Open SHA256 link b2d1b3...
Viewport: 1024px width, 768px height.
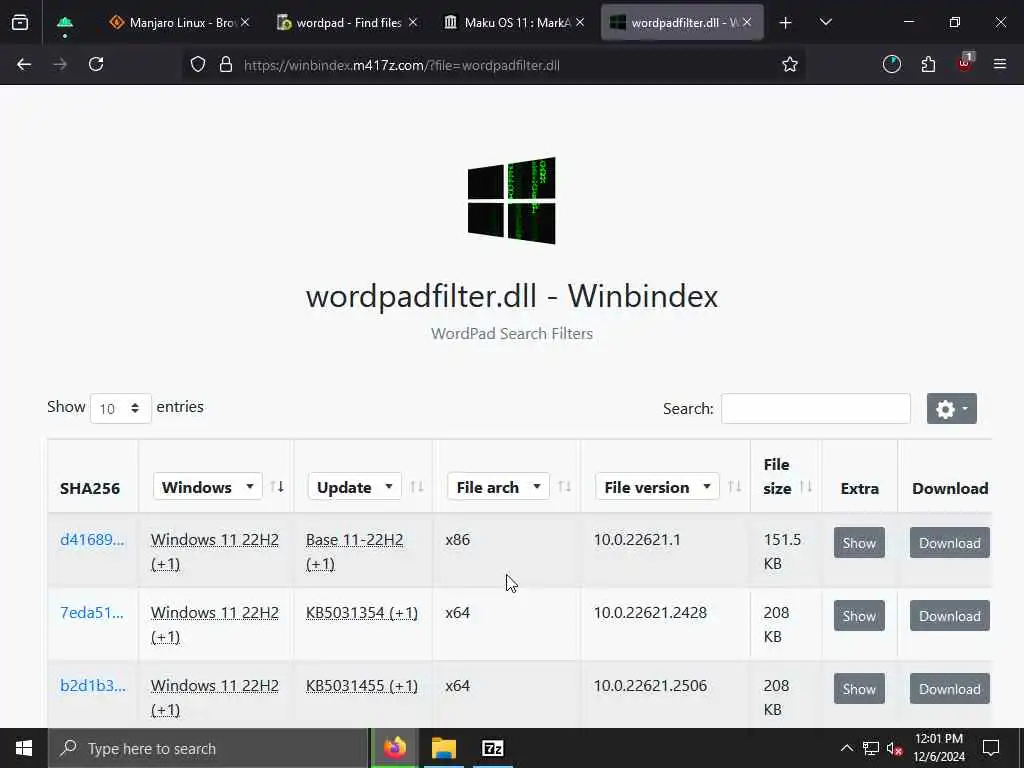pos(93,686)
